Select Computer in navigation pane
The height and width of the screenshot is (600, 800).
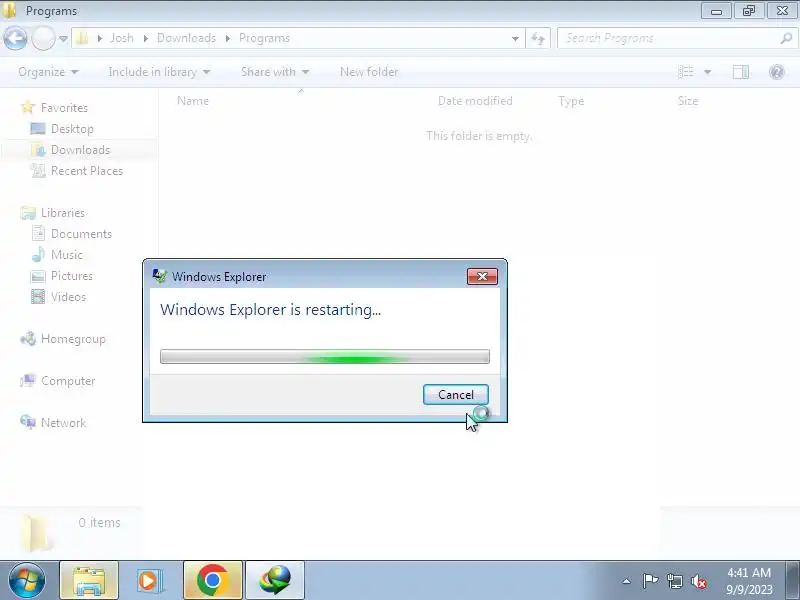(x=68, y=381)
